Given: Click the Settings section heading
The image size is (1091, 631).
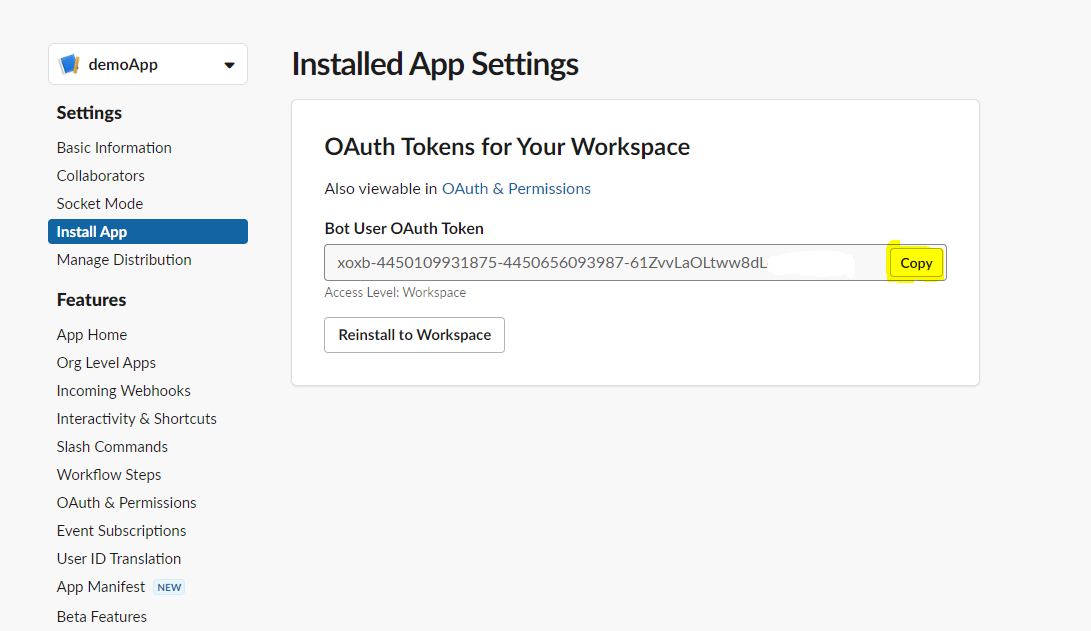Looking at the screenshot, I should coord(89,113).
